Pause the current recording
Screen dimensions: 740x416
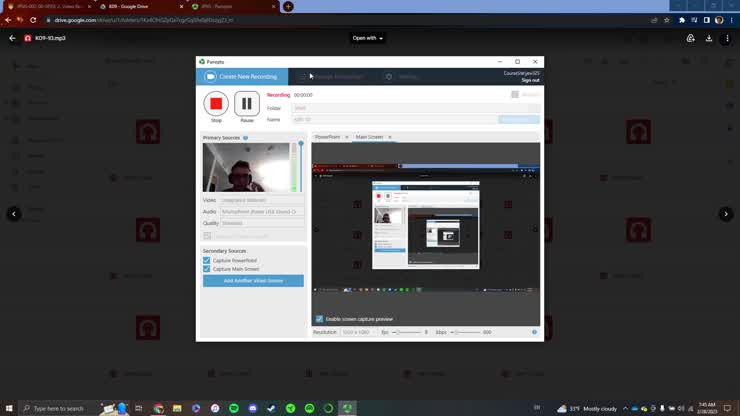[x=247, y=104]
